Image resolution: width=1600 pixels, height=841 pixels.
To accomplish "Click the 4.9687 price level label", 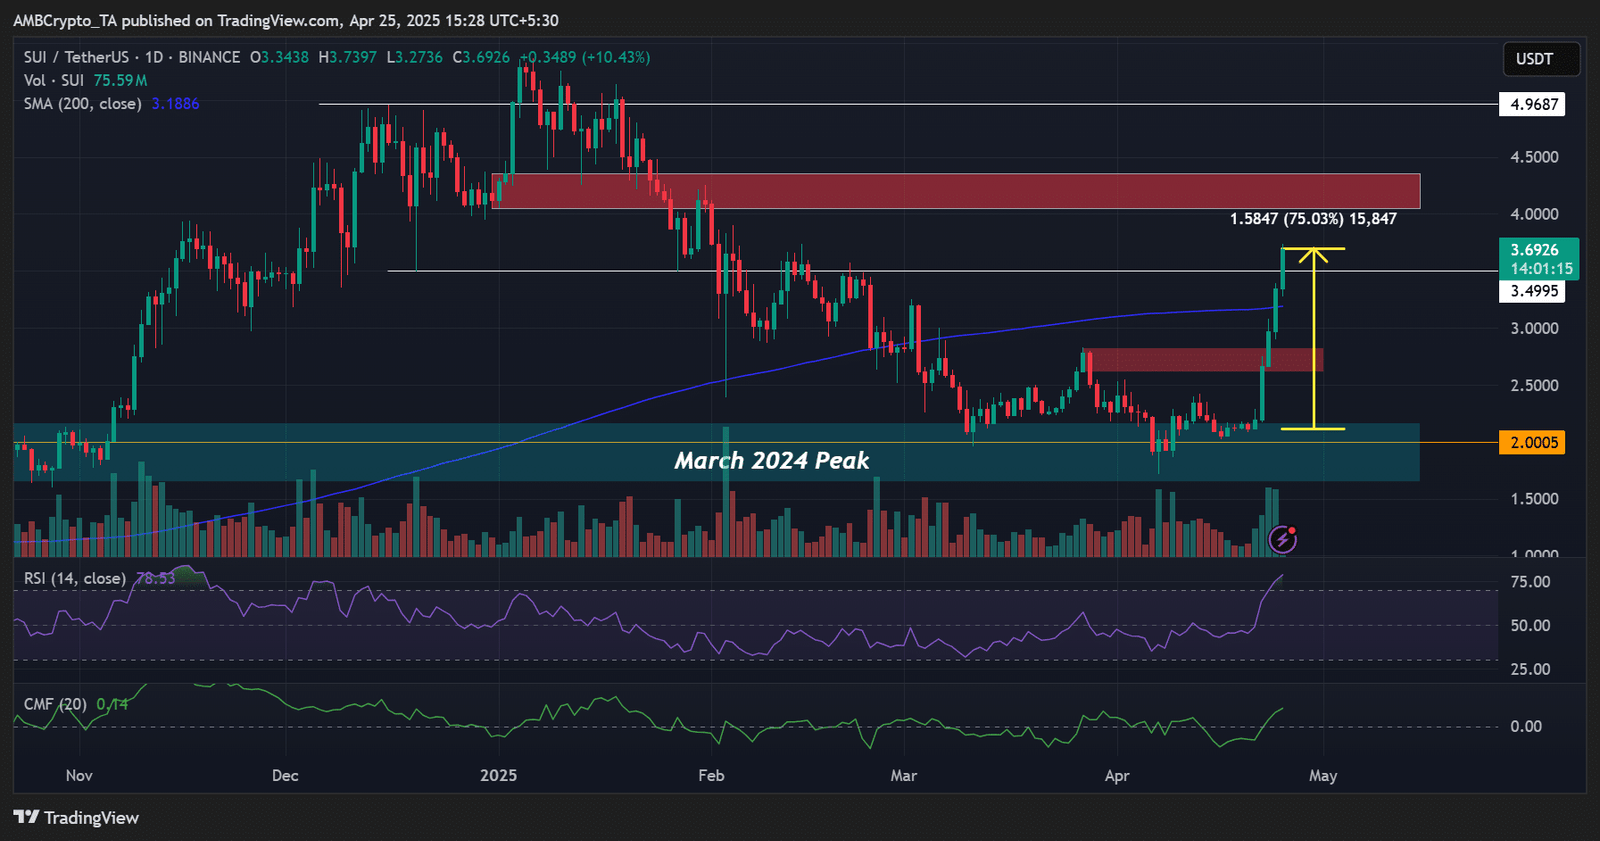I will click(1533, 104).
